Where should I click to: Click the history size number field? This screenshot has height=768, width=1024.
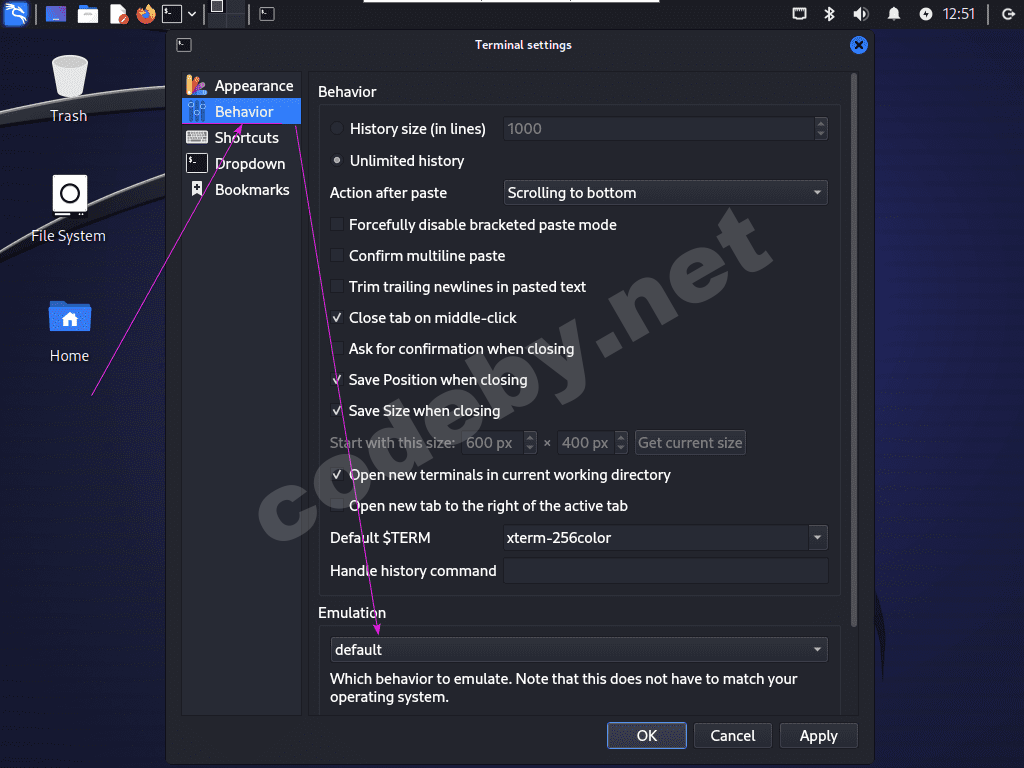click(658, 129)
